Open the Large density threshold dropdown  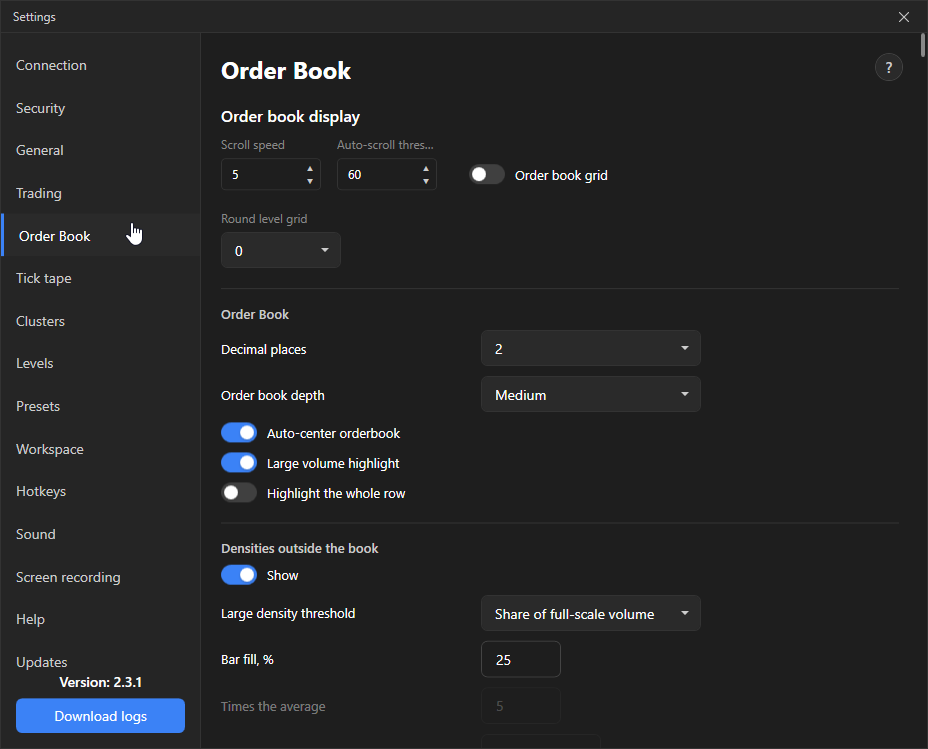coord(591,614)
